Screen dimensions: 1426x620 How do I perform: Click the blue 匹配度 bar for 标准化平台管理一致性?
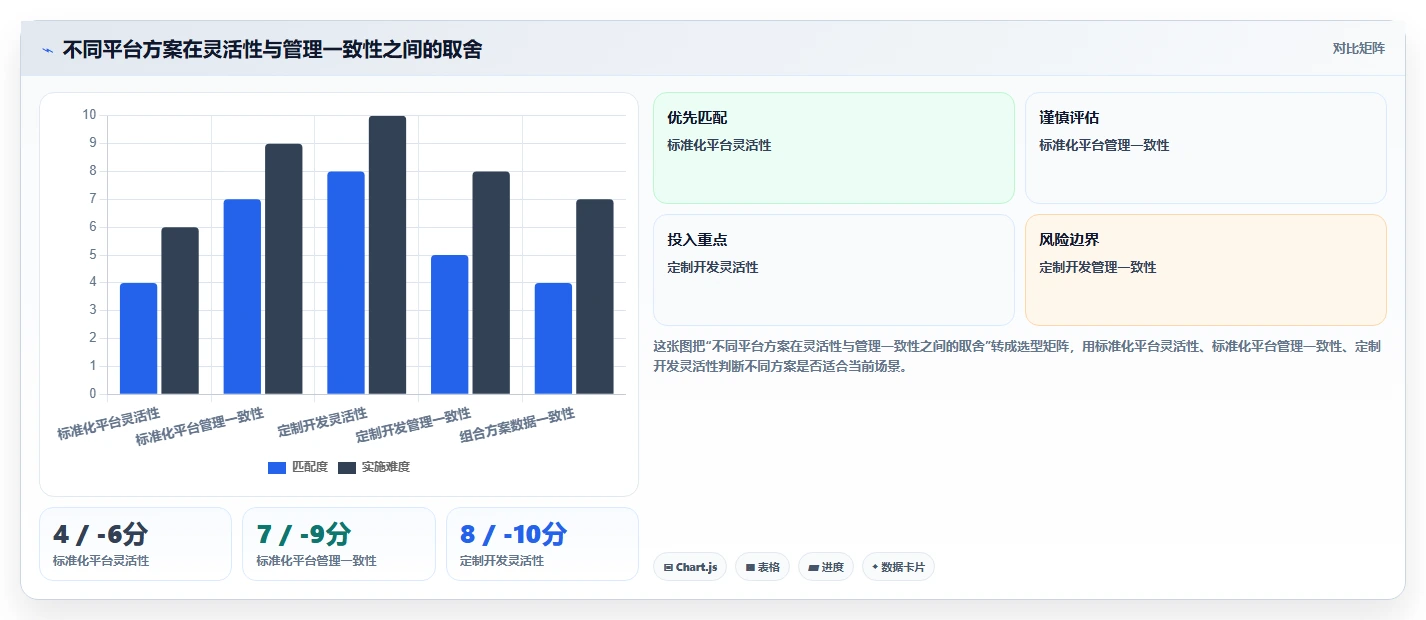pyautogui.click(x=242, y=296)
